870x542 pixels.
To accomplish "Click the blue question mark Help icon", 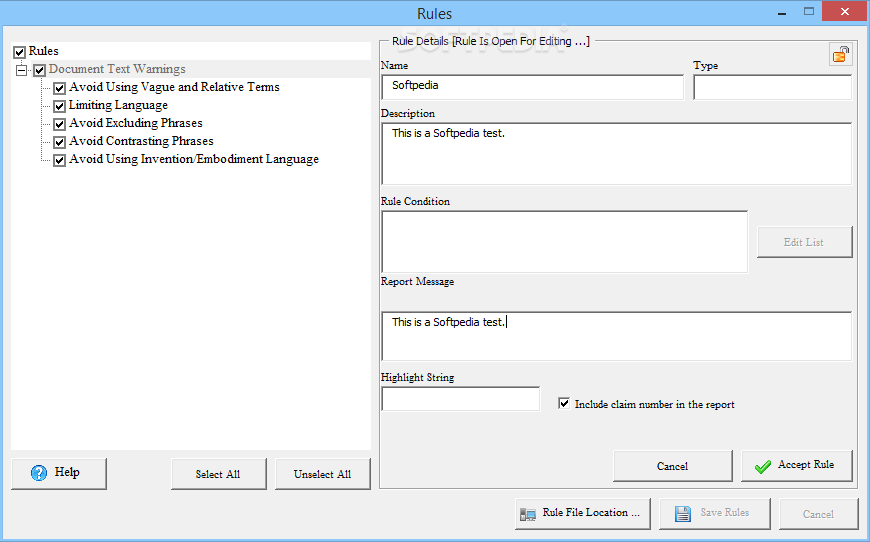I will 39,473.
